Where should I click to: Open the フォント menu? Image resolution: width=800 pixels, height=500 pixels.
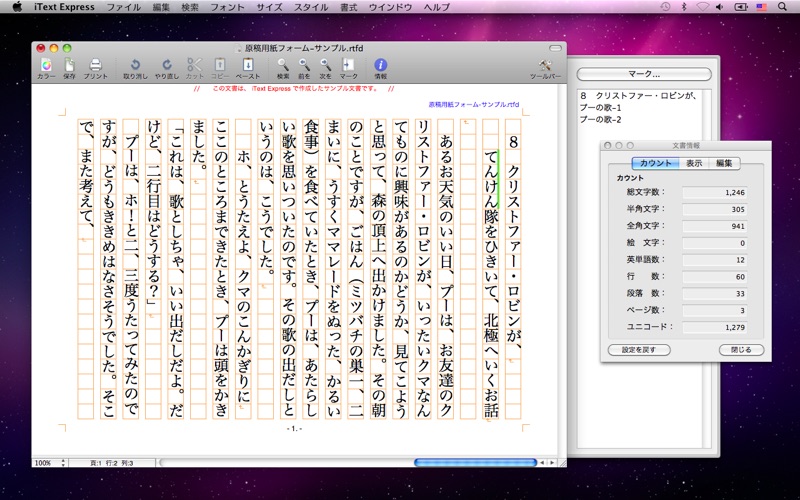tap(227, 7)
